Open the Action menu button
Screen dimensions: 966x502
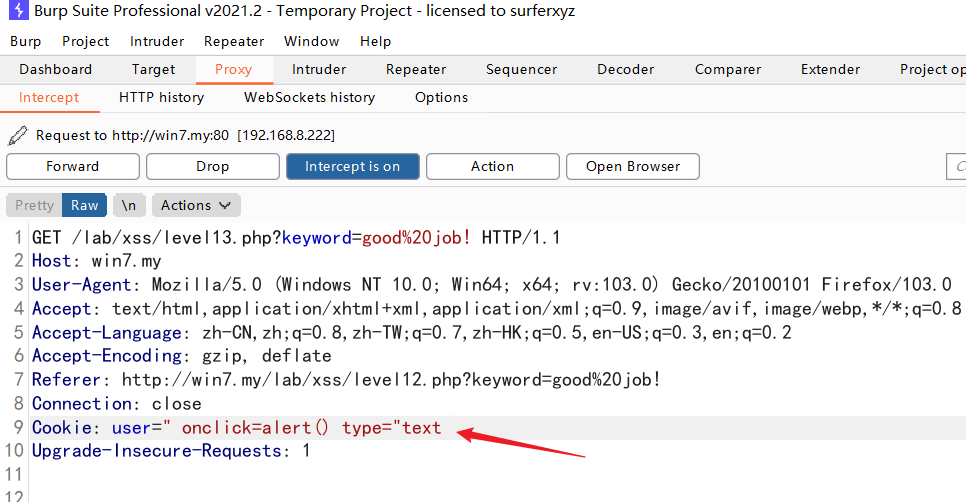coord(492,166)
